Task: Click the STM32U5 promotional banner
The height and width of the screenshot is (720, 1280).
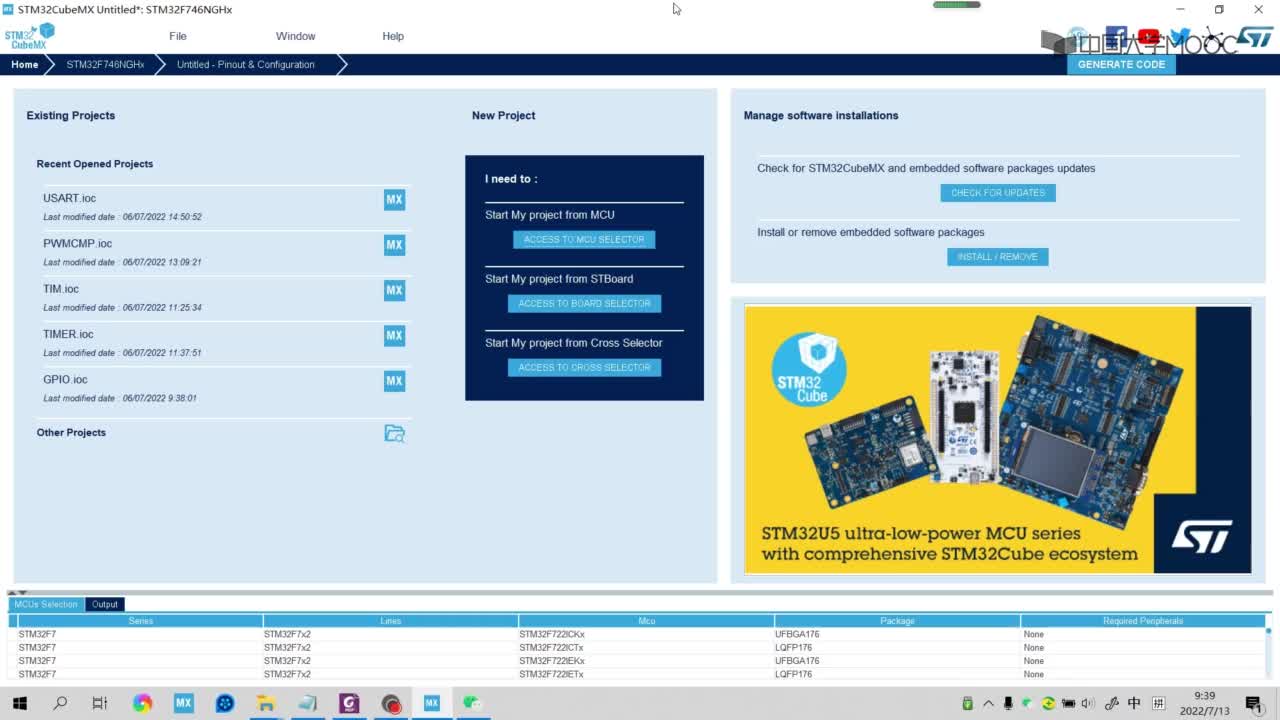Action: [x=997, y=440]
